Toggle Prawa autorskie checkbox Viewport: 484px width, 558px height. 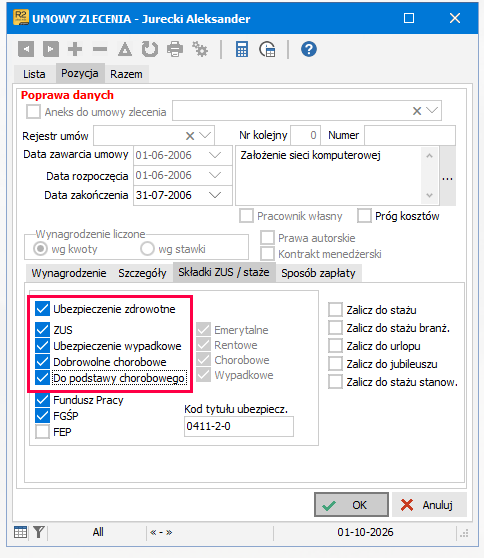coord(267,237)
